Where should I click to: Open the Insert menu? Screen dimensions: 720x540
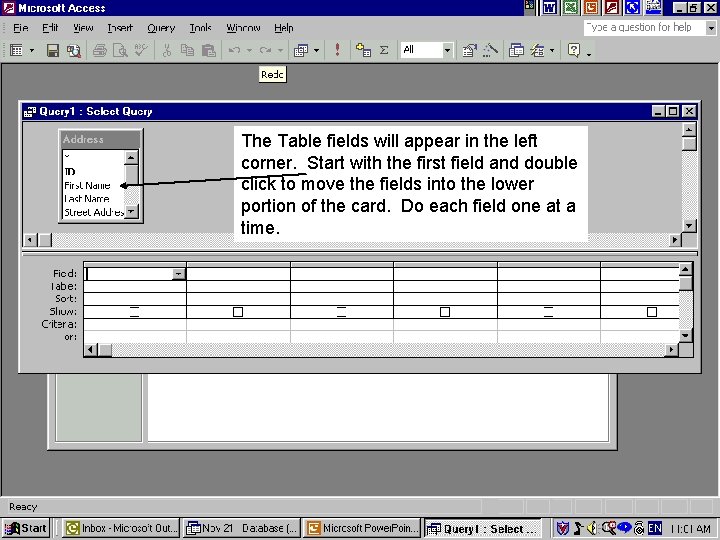click(120, 28)
